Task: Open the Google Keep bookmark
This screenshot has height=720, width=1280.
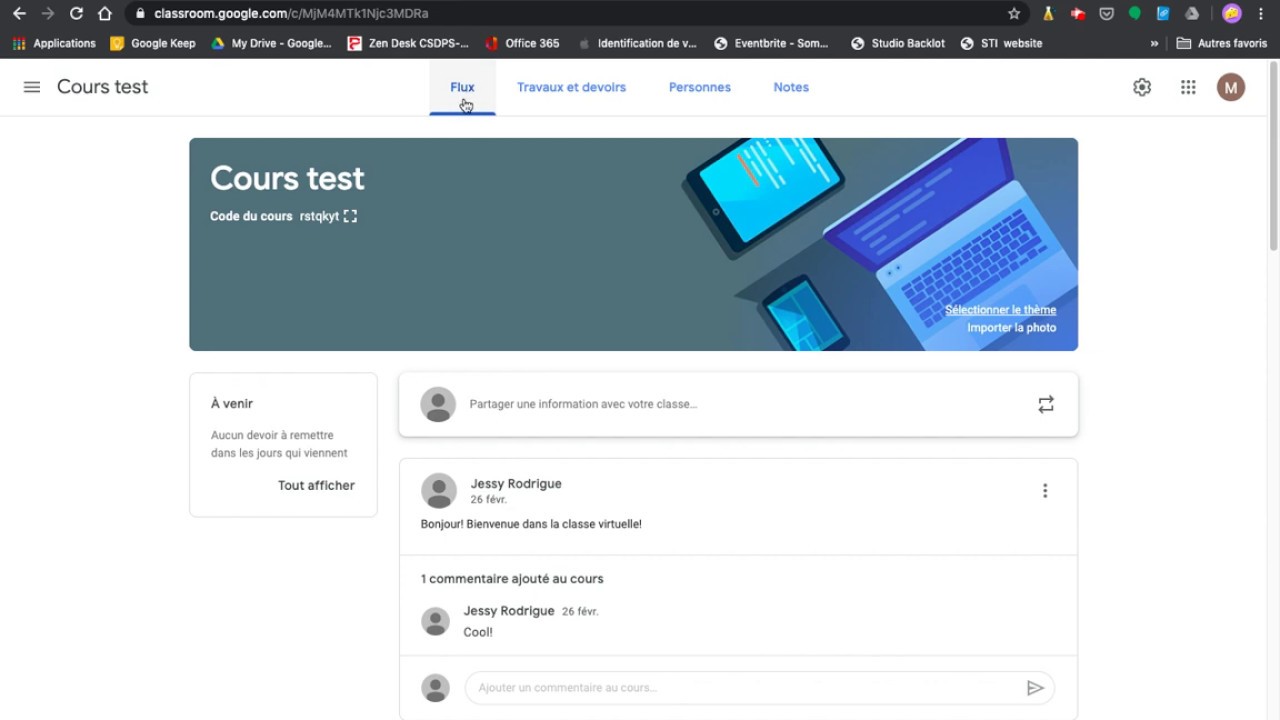Action: 153,44
